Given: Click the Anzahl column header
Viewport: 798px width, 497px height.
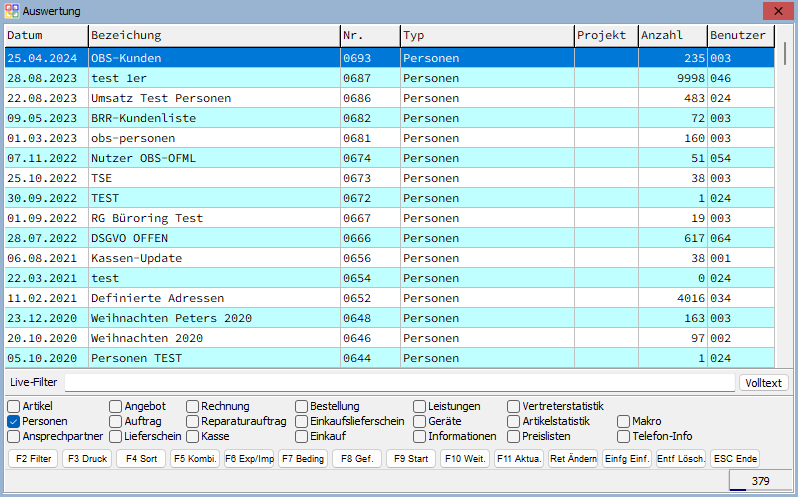Looking at the screenshot, I should click(672, 35).
